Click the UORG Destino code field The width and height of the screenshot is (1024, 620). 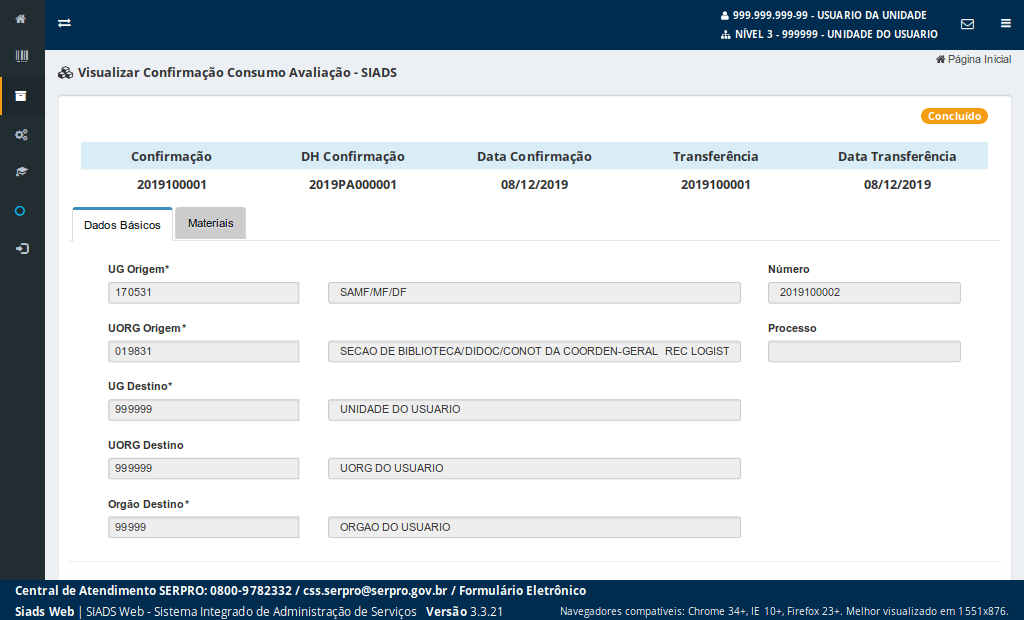pyautogui.click(x=204, y=468)
